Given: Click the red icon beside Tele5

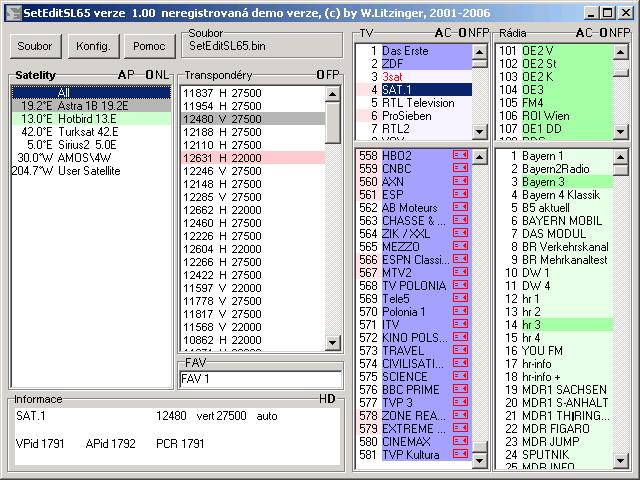Looking at the screenshot, I should coord(460,298).
